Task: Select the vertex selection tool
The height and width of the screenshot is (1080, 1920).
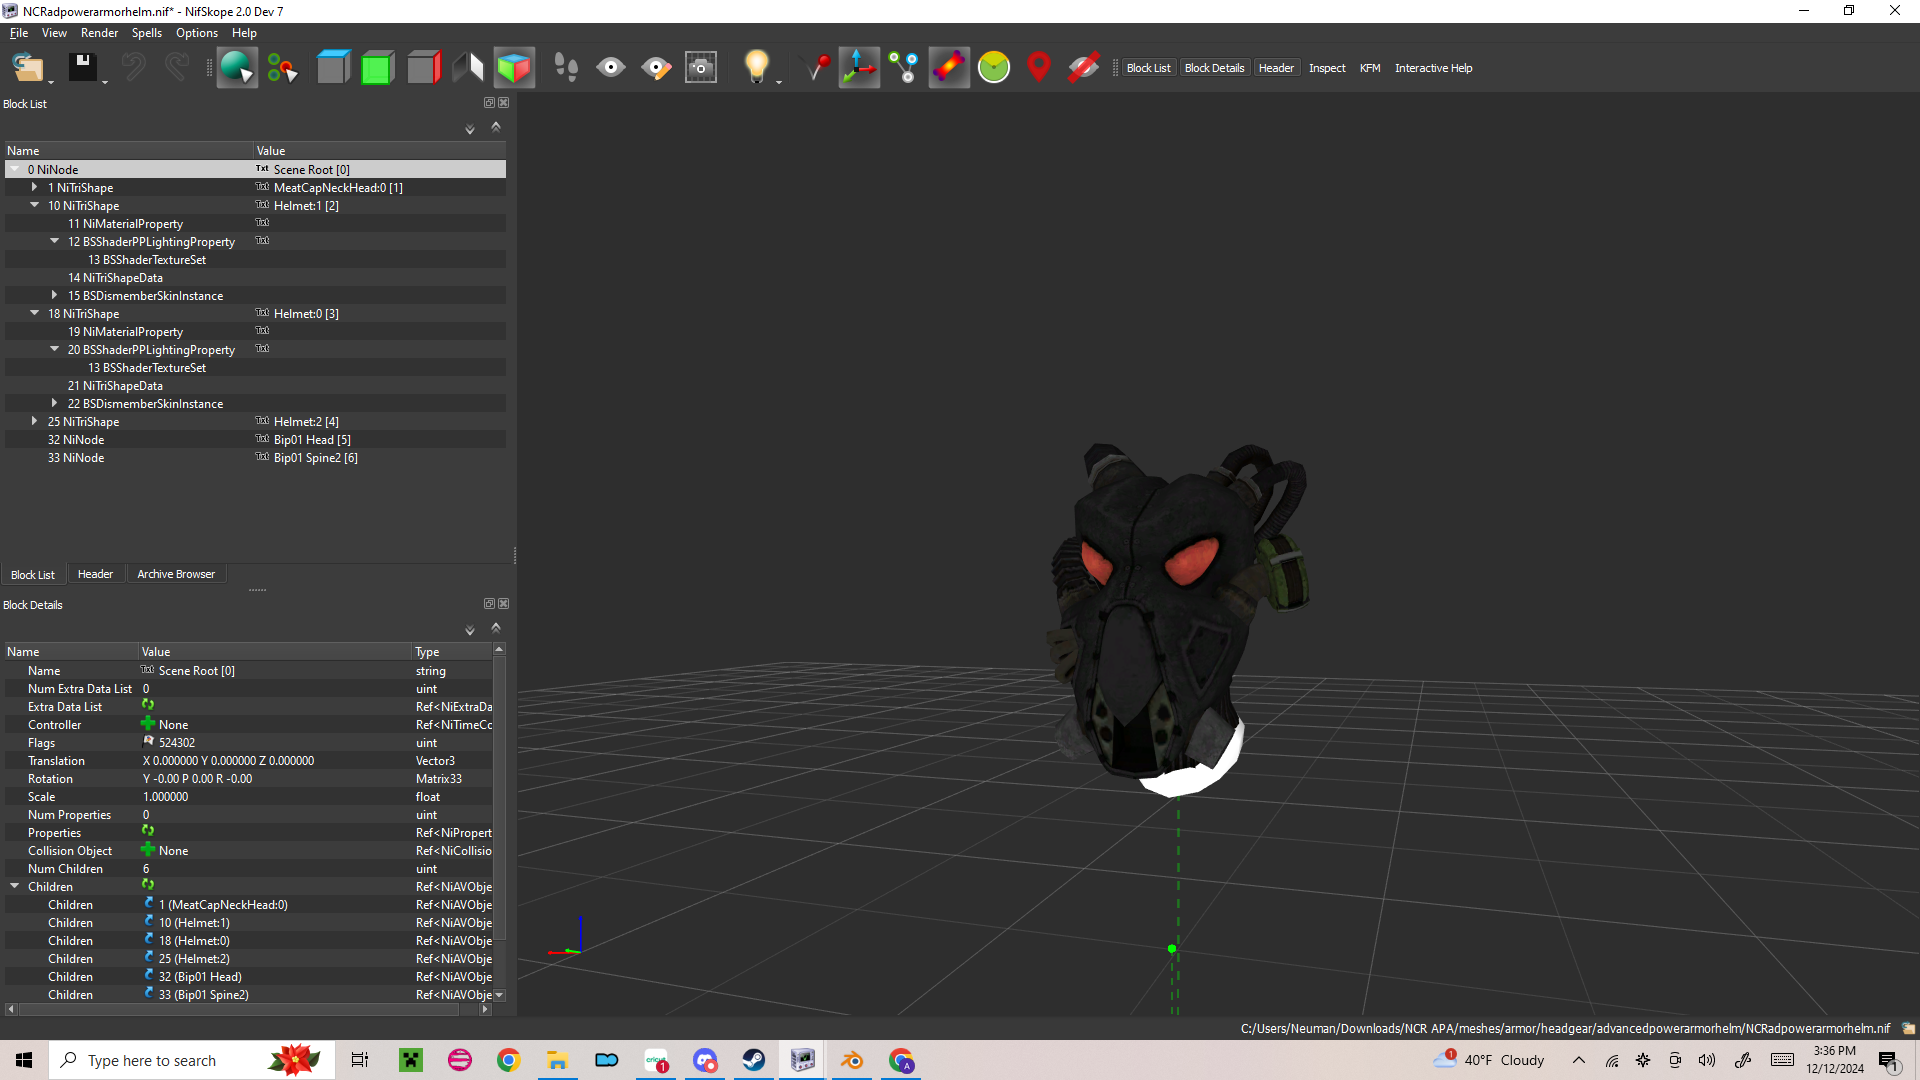Action: (282, 68)
